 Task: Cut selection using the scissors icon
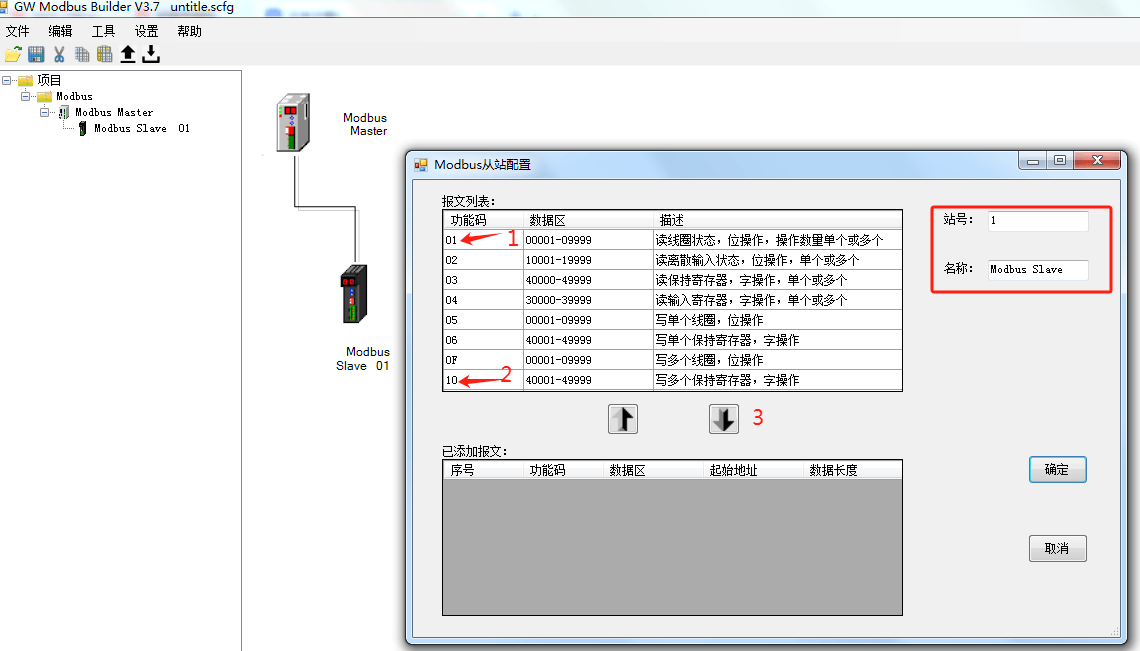click(x=59, y=54)
